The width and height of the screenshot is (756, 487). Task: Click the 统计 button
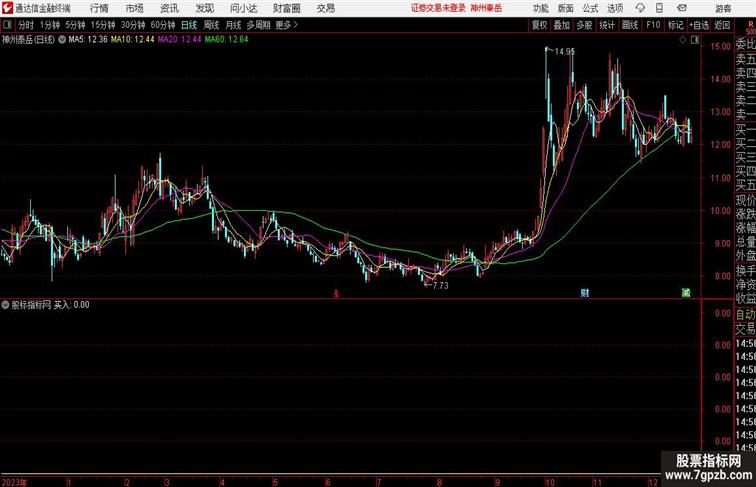pos(607,25)
